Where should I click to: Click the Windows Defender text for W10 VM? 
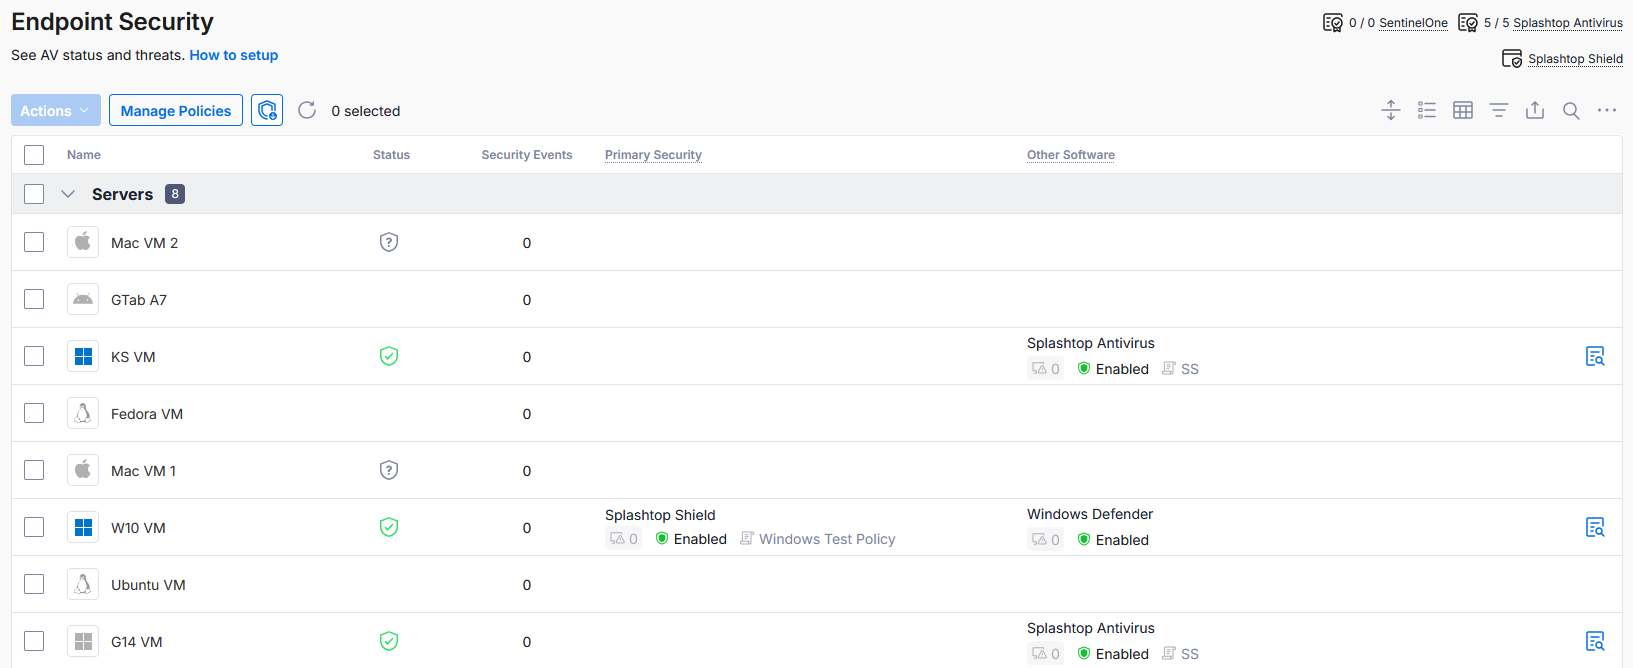coord(1090,514)
